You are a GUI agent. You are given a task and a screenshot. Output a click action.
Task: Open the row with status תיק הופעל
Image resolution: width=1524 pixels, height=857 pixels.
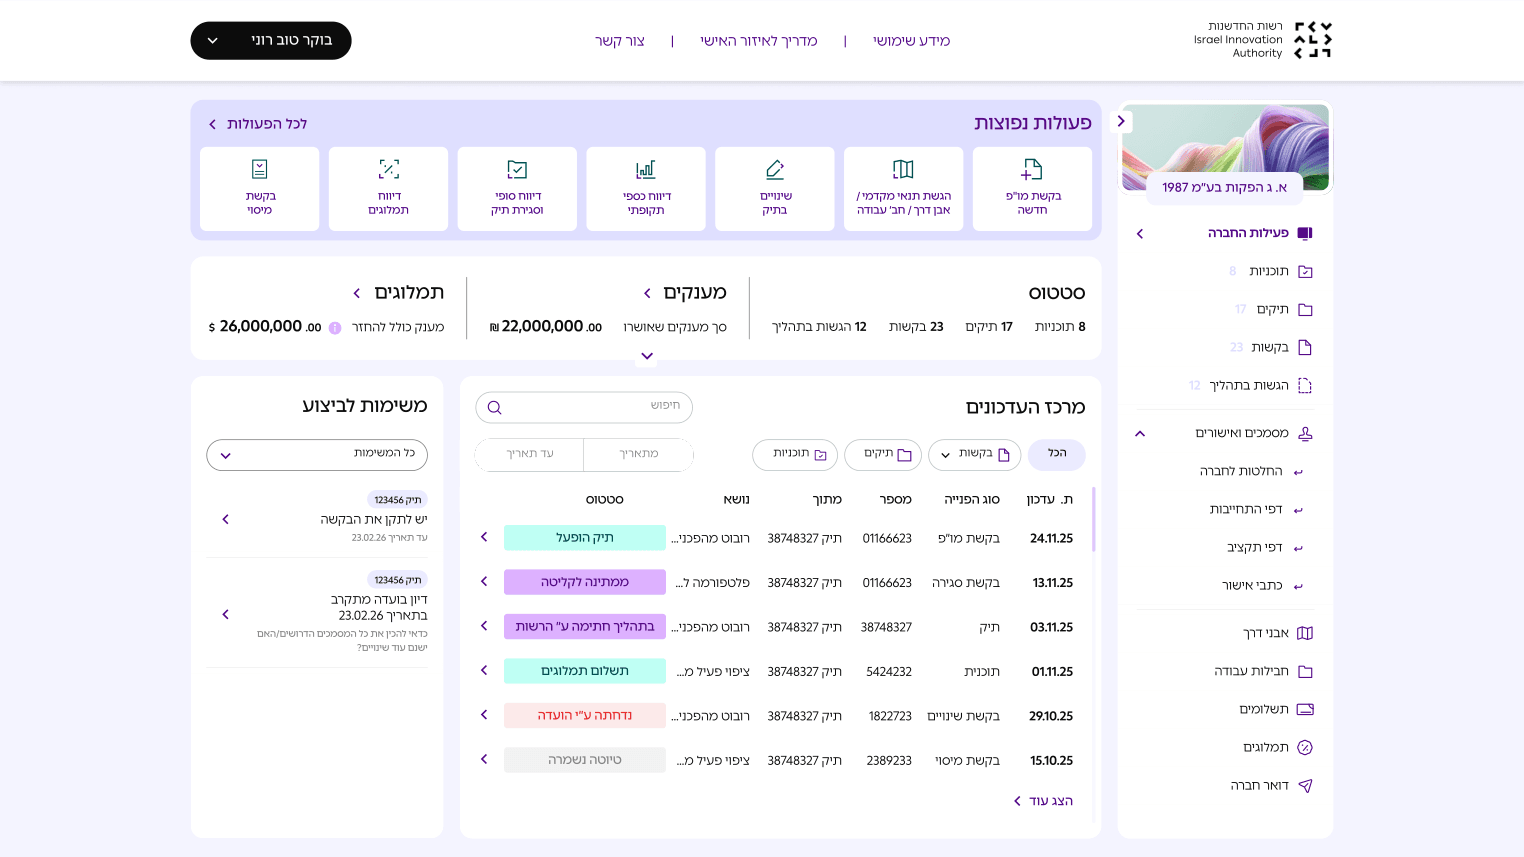[780, 538]
